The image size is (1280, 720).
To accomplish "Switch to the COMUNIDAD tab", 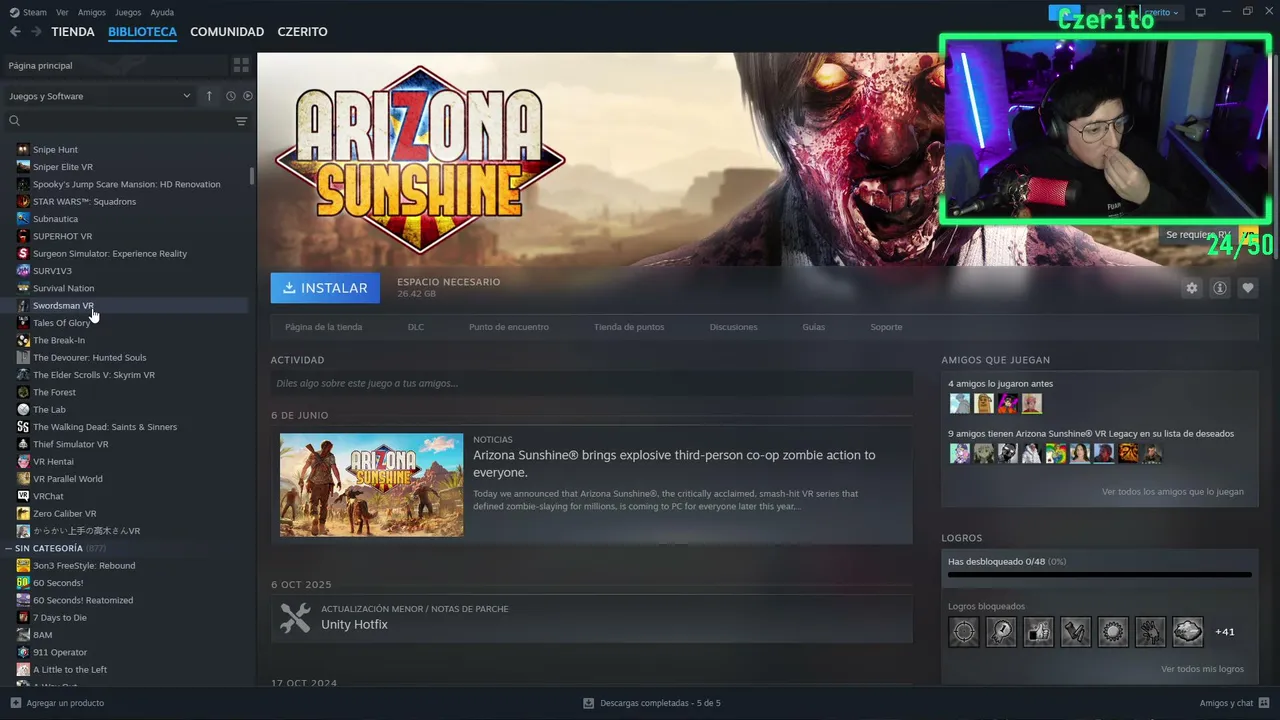I will pos(227,32).
